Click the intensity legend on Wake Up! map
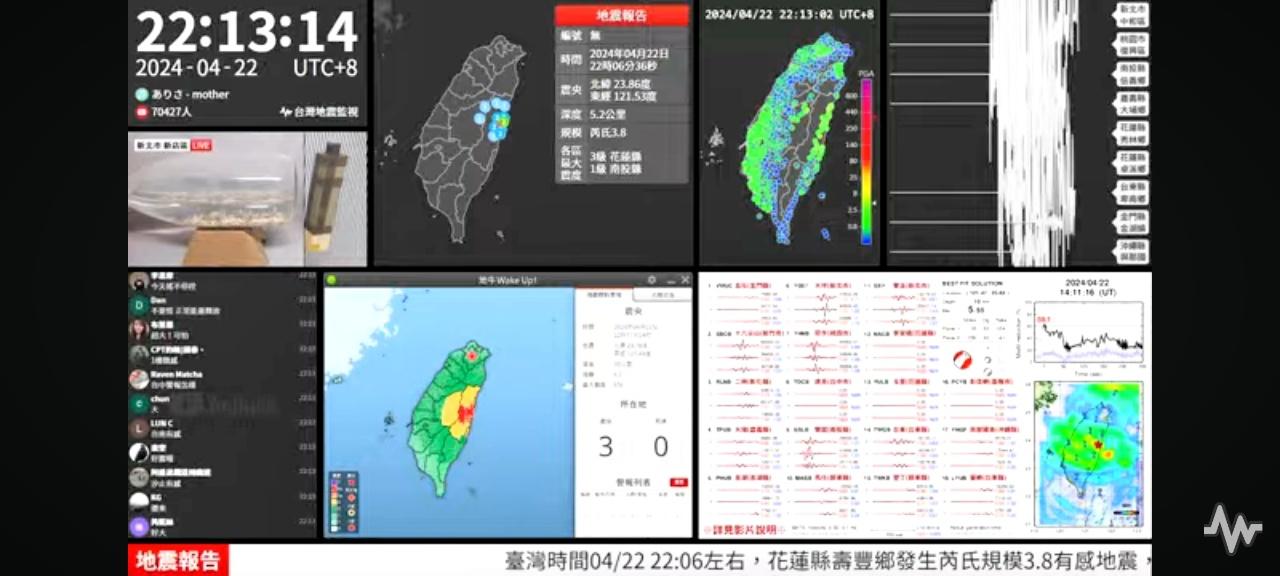Screen dimensions: 1280x576 [x=345, y=498]
